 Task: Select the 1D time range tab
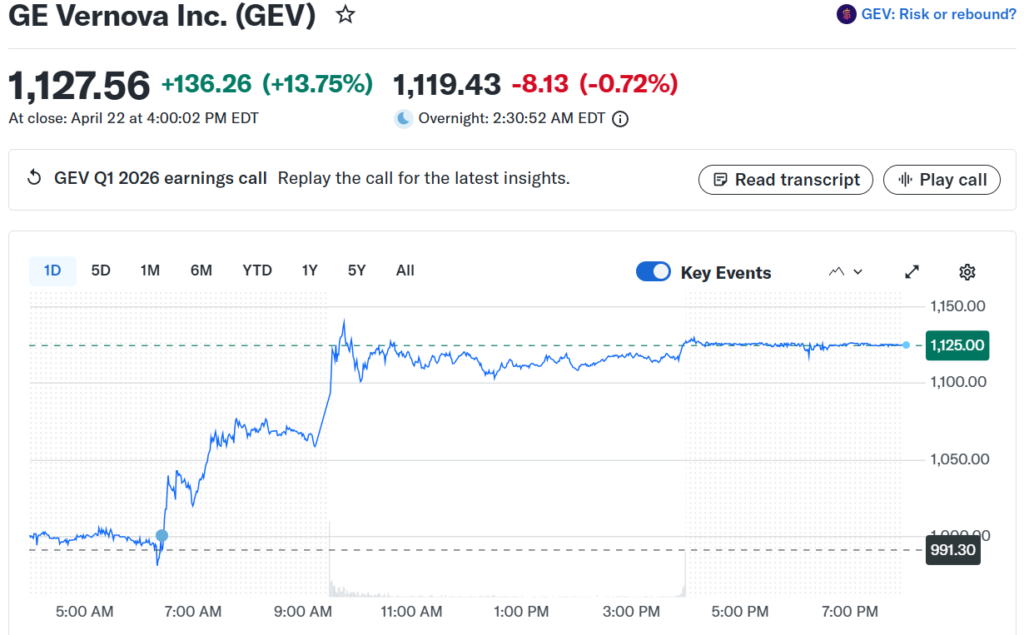[x=52, y=270]
